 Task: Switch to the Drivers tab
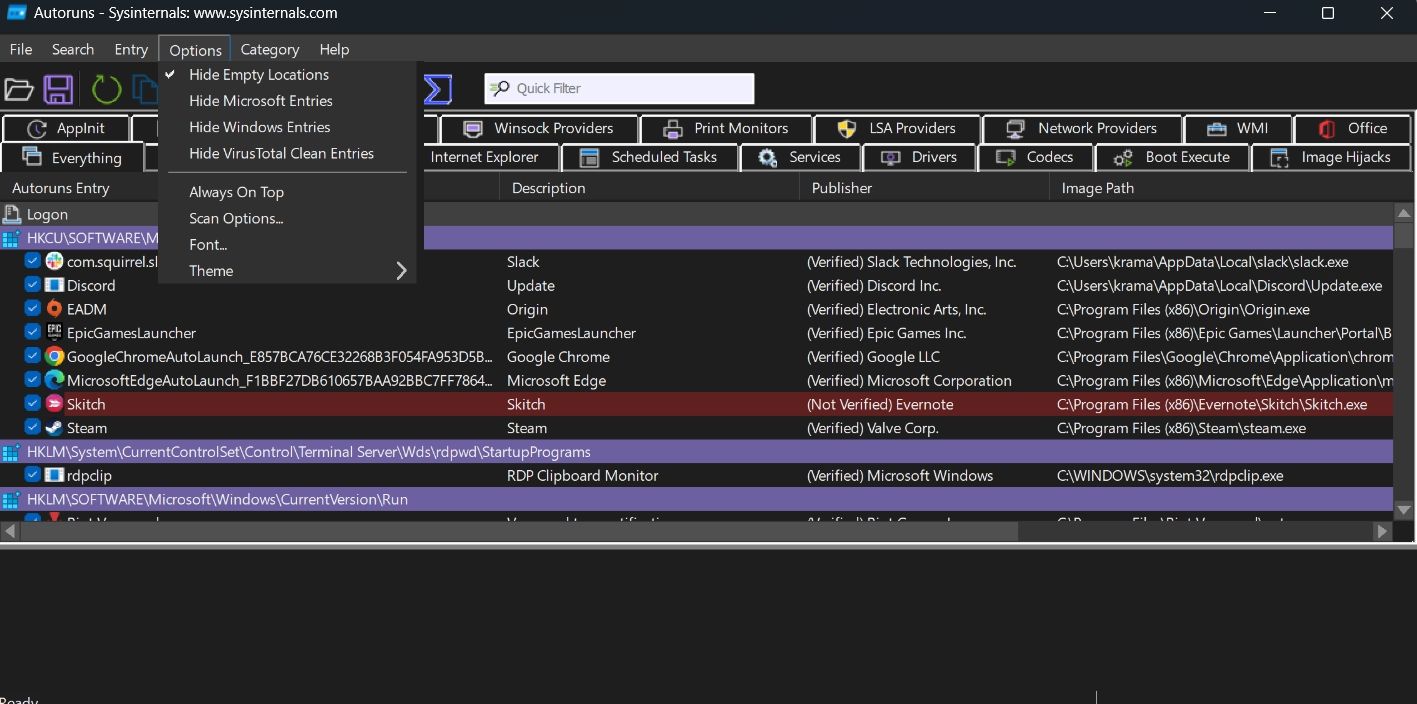pyautogui.click(x=919, y=158)
